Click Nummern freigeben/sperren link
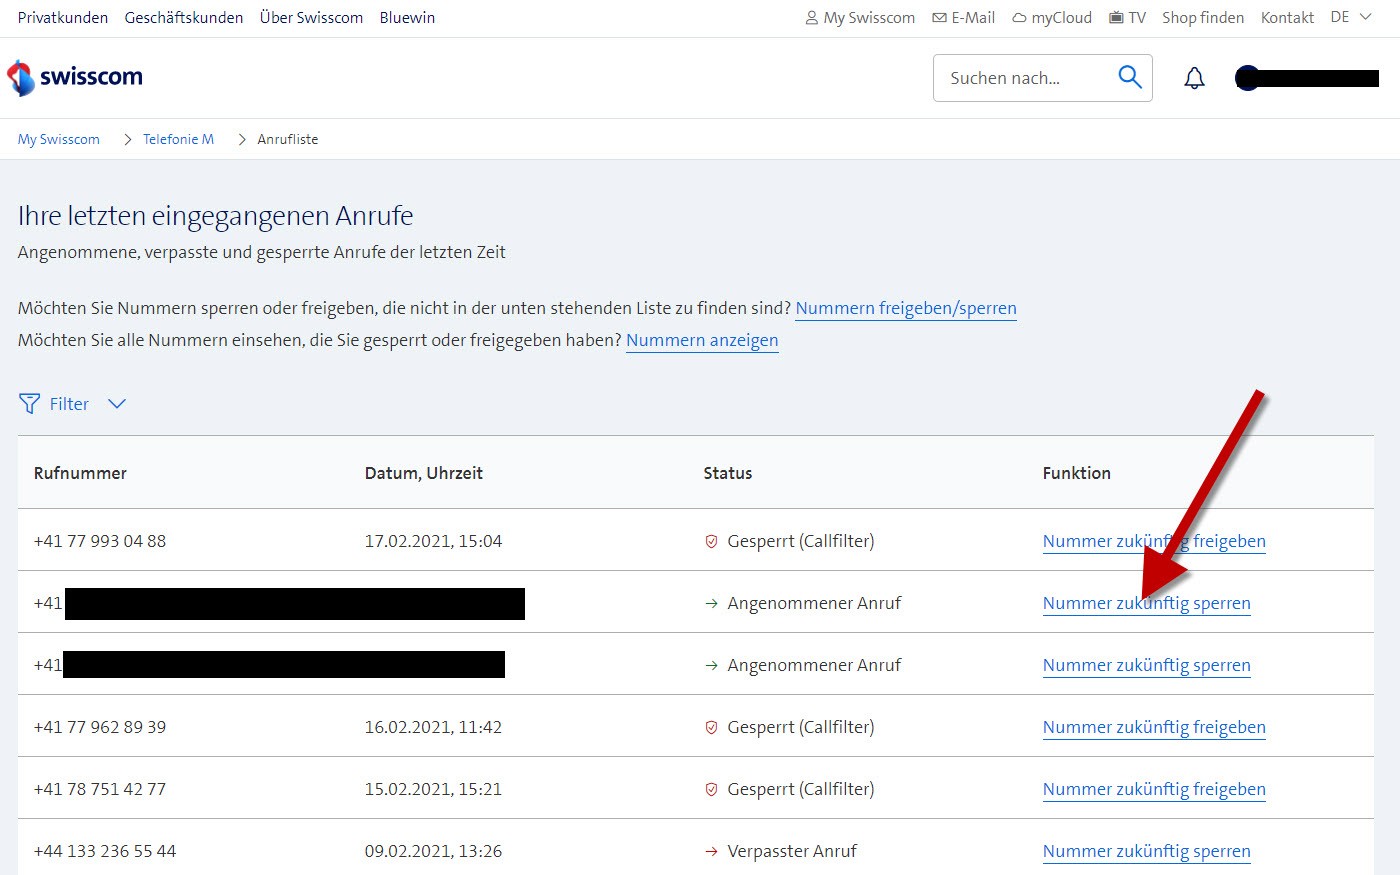The height and width of the screenshot is (875, 1400). [906, 308]
